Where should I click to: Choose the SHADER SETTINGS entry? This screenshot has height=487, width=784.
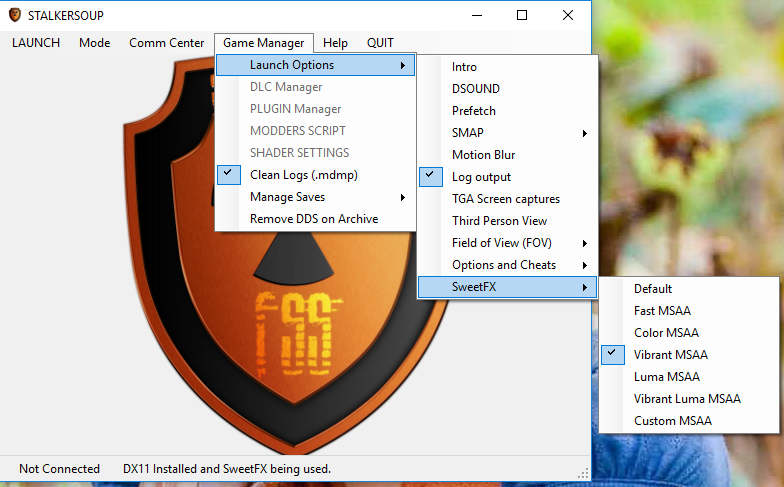pyautogui.click(x=316, y=153)
